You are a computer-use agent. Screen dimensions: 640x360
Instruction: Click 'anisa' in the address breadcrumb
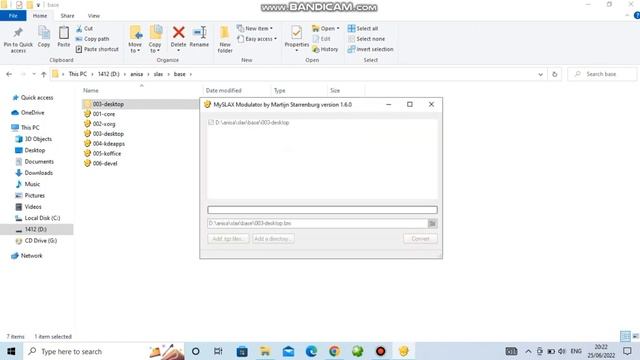[136, 74]
